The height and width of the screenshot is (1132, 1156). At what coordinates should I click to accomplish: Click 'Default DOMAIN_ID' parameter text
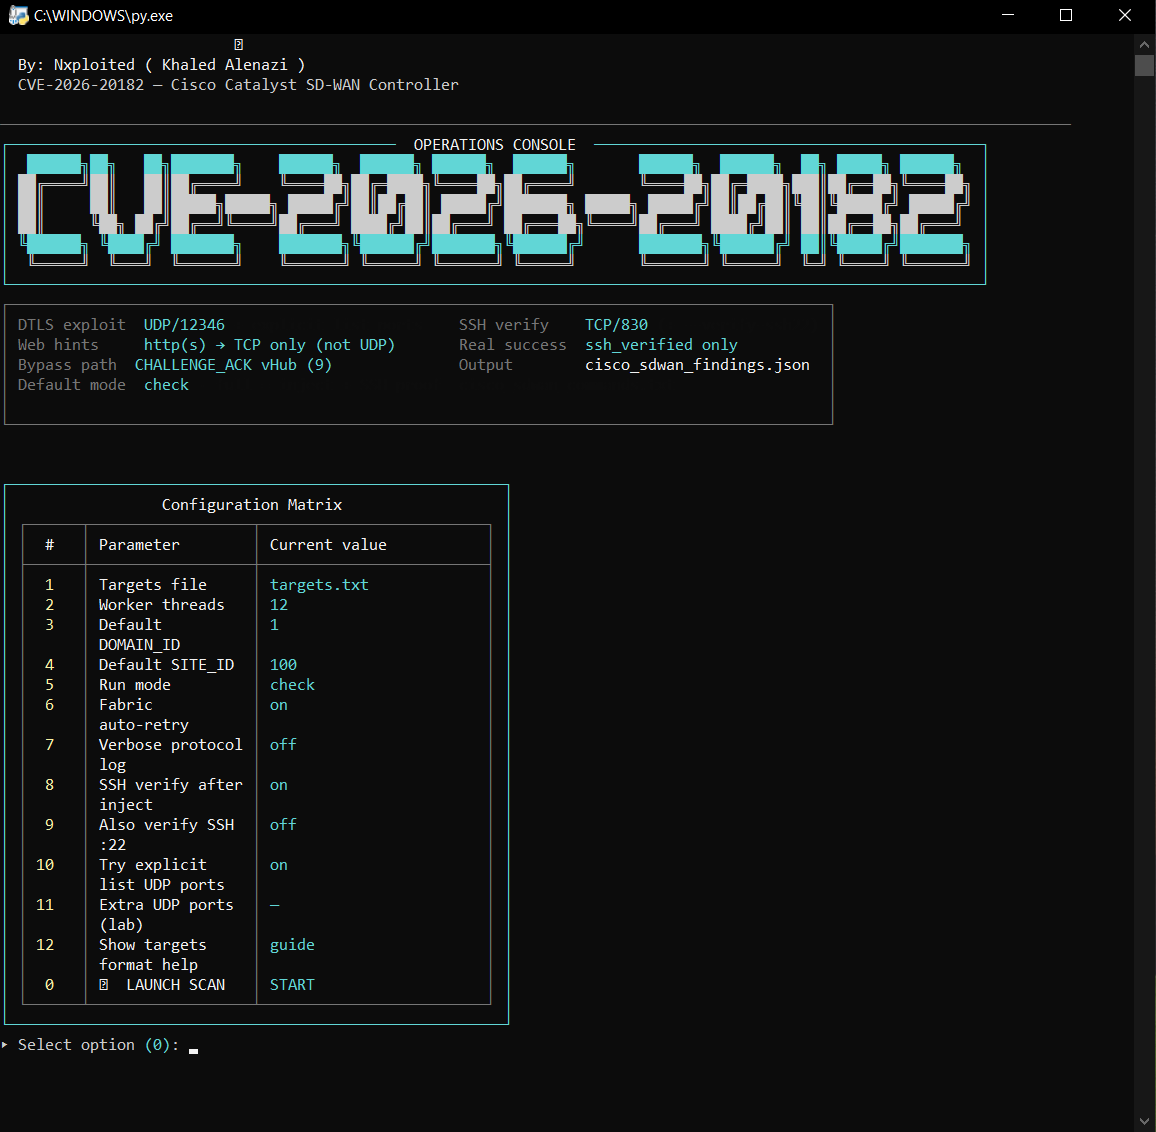pos(139,634)
